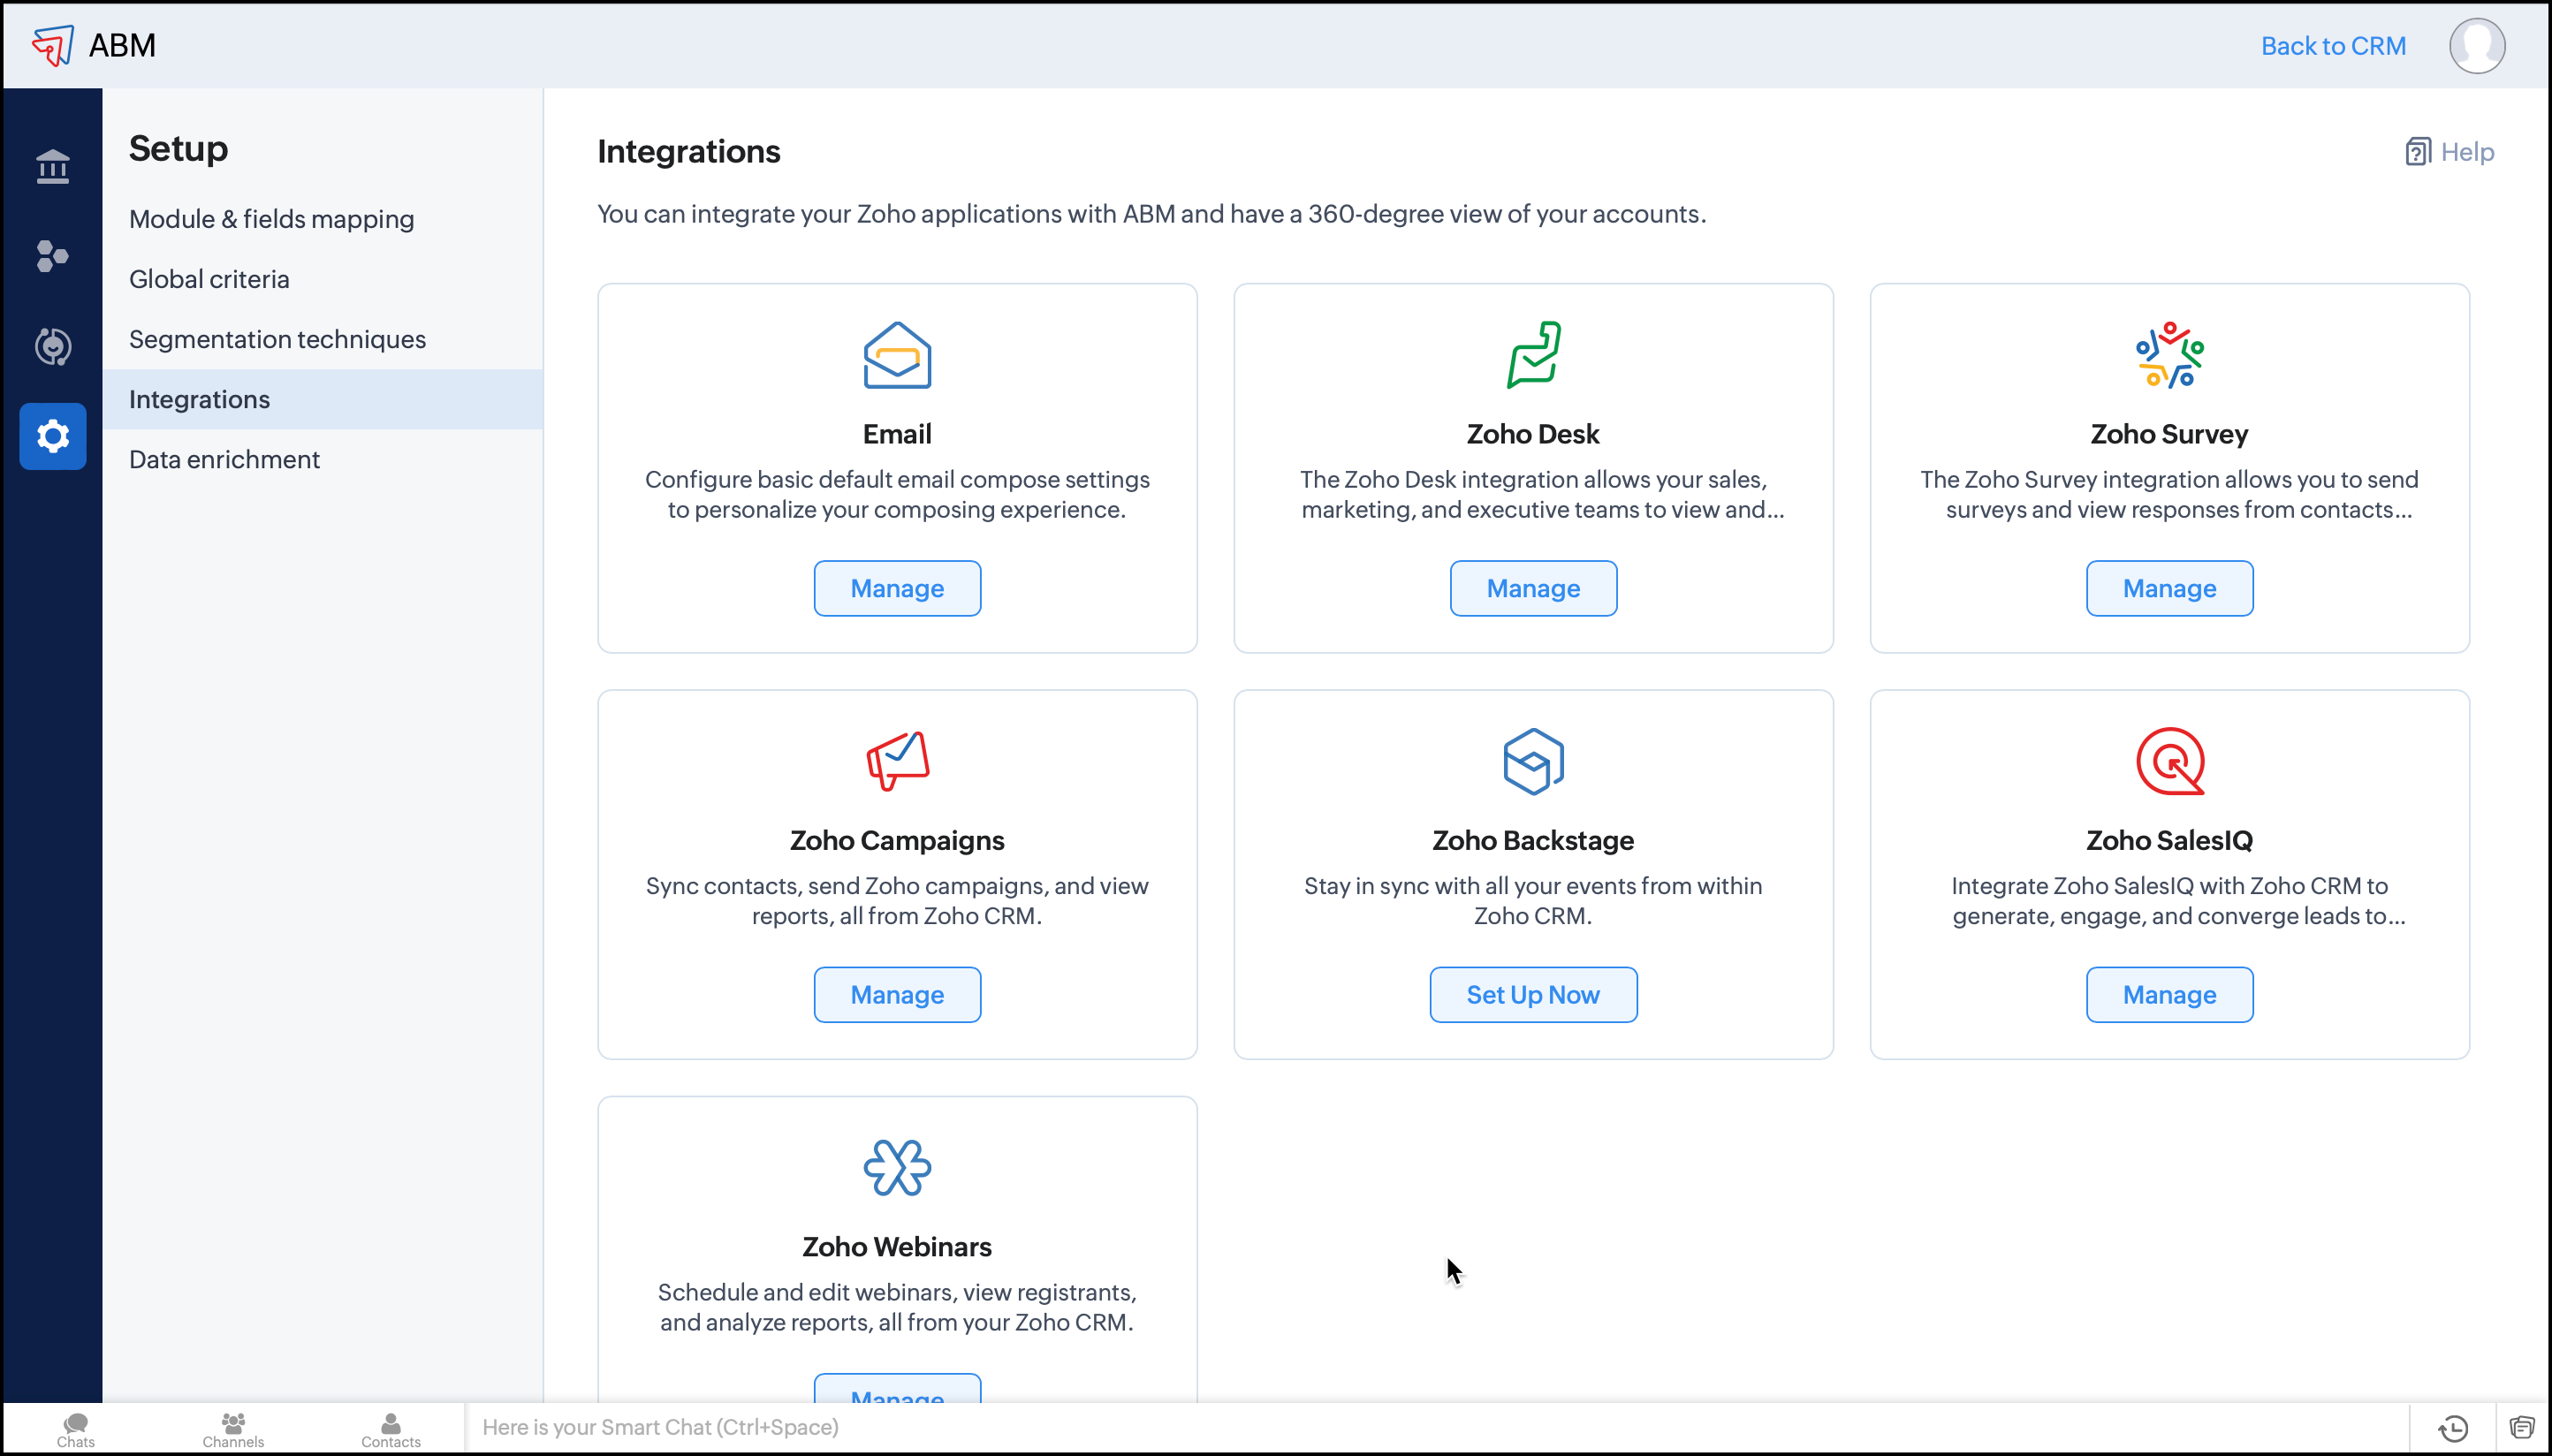Click Manage under Zoho Desk
Viewport: 2552px width, 1456px height.
[1532, 588]
